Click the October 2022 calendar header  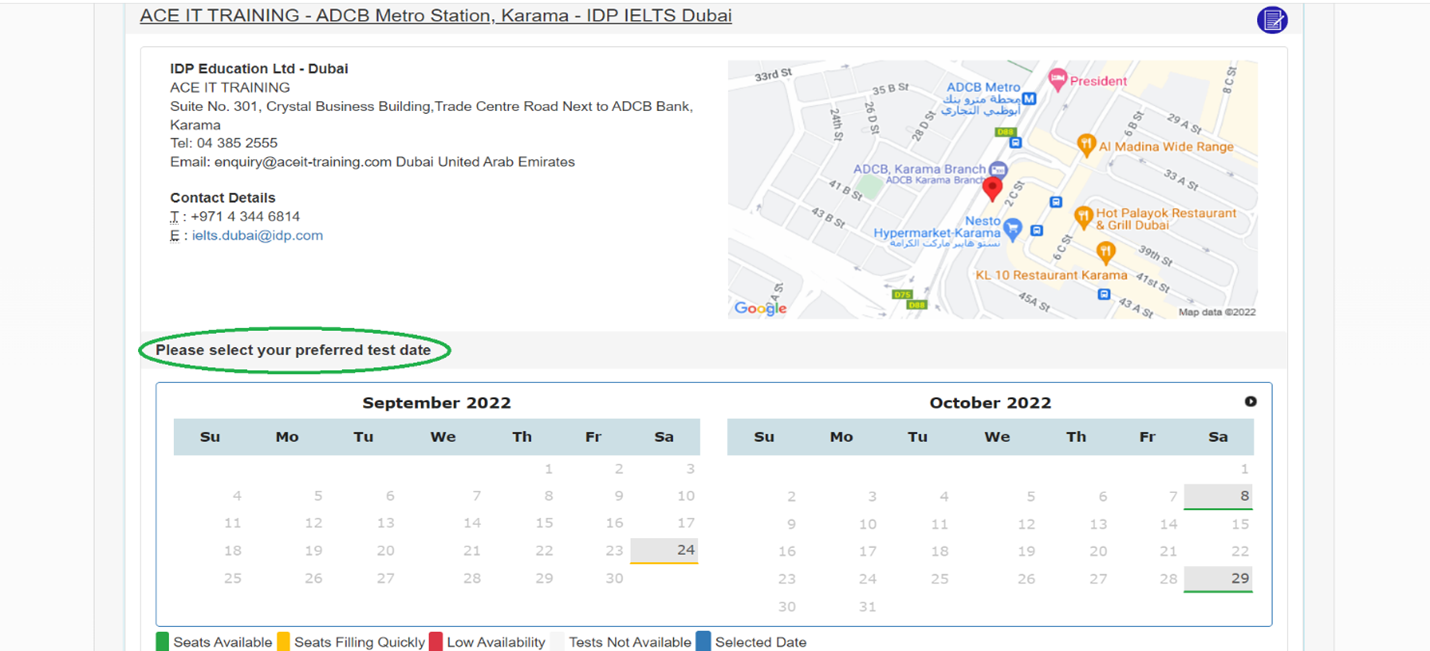990,402
